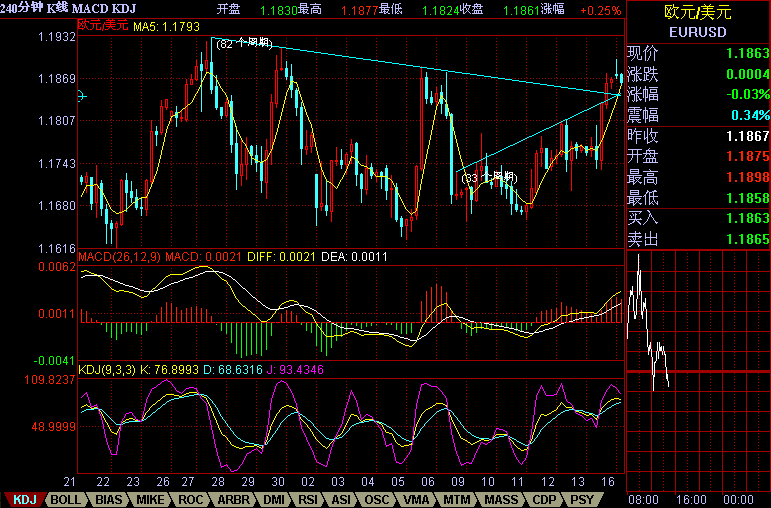Image resolution: width=771 pixels, height=508 pixels.
Task: Select the RSI indicator tab
Action: 308,500
